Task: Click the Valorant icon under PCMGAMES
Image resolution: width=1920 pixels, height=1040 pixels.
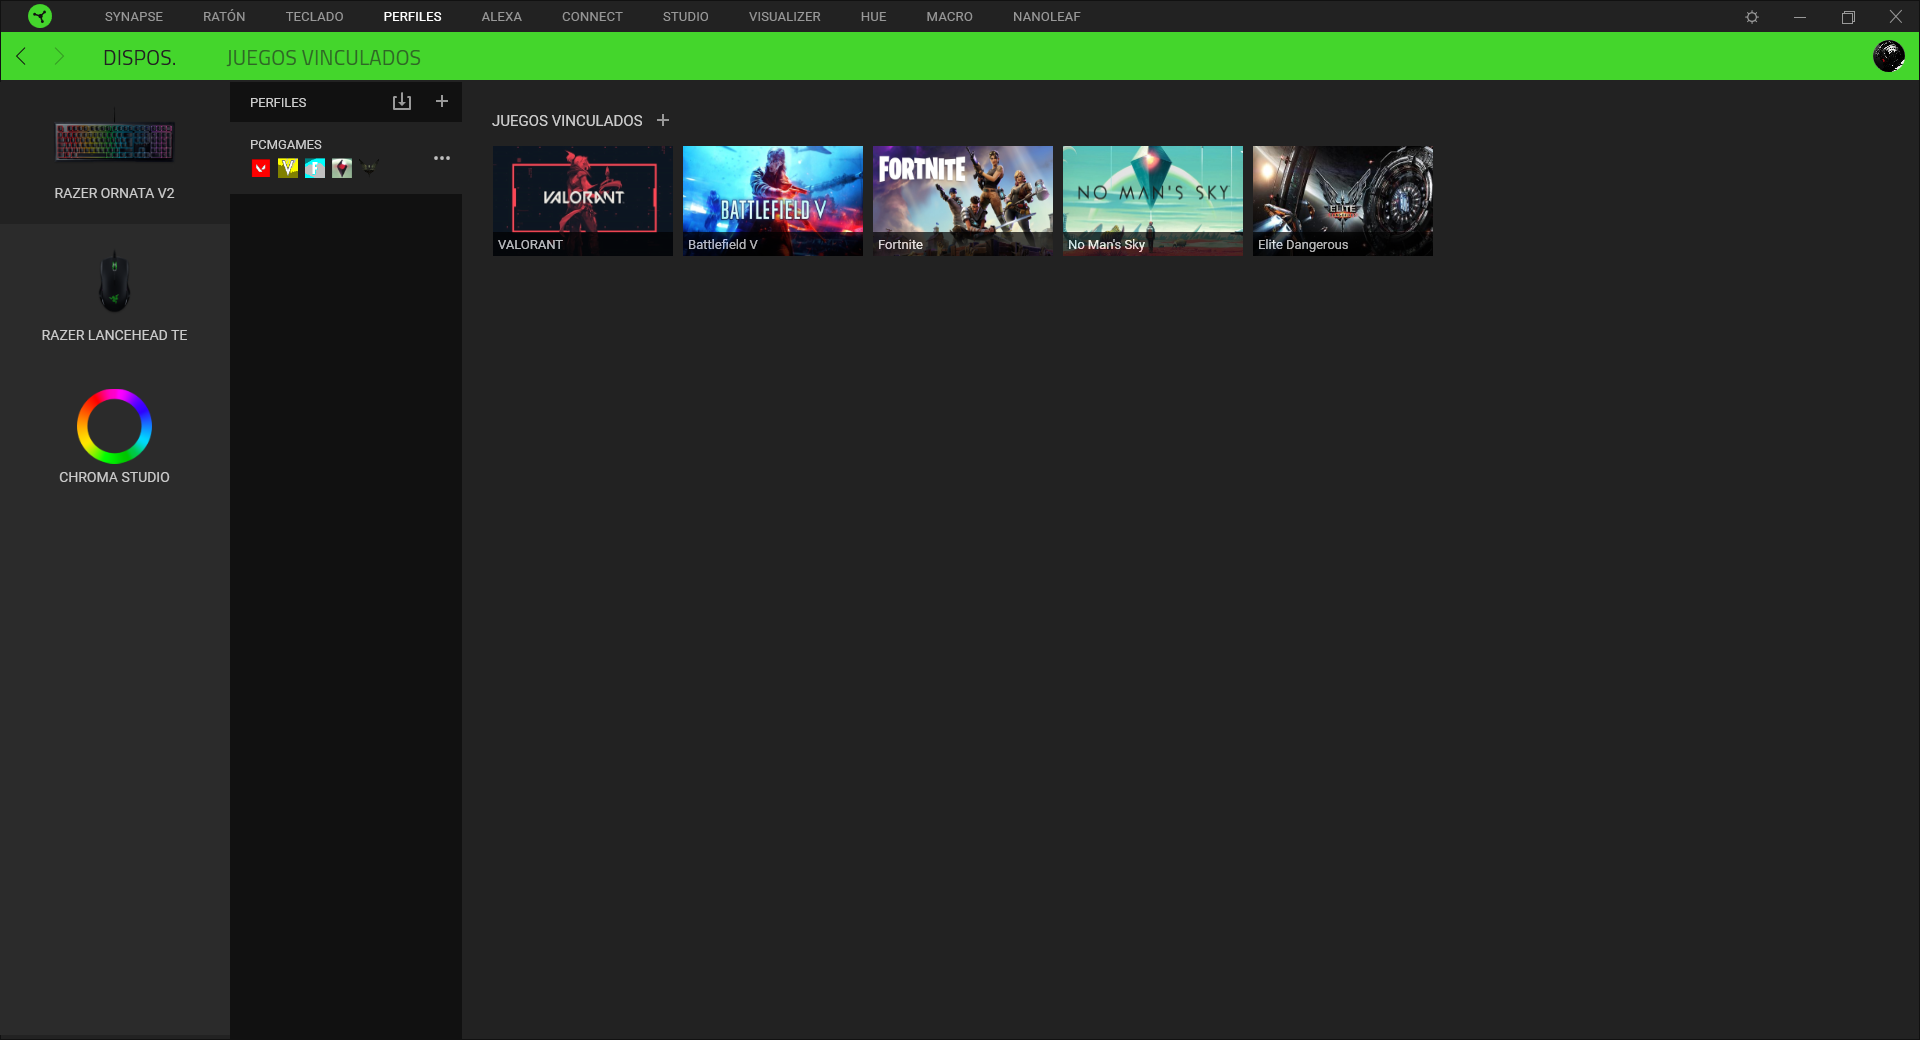Action: 261,168
